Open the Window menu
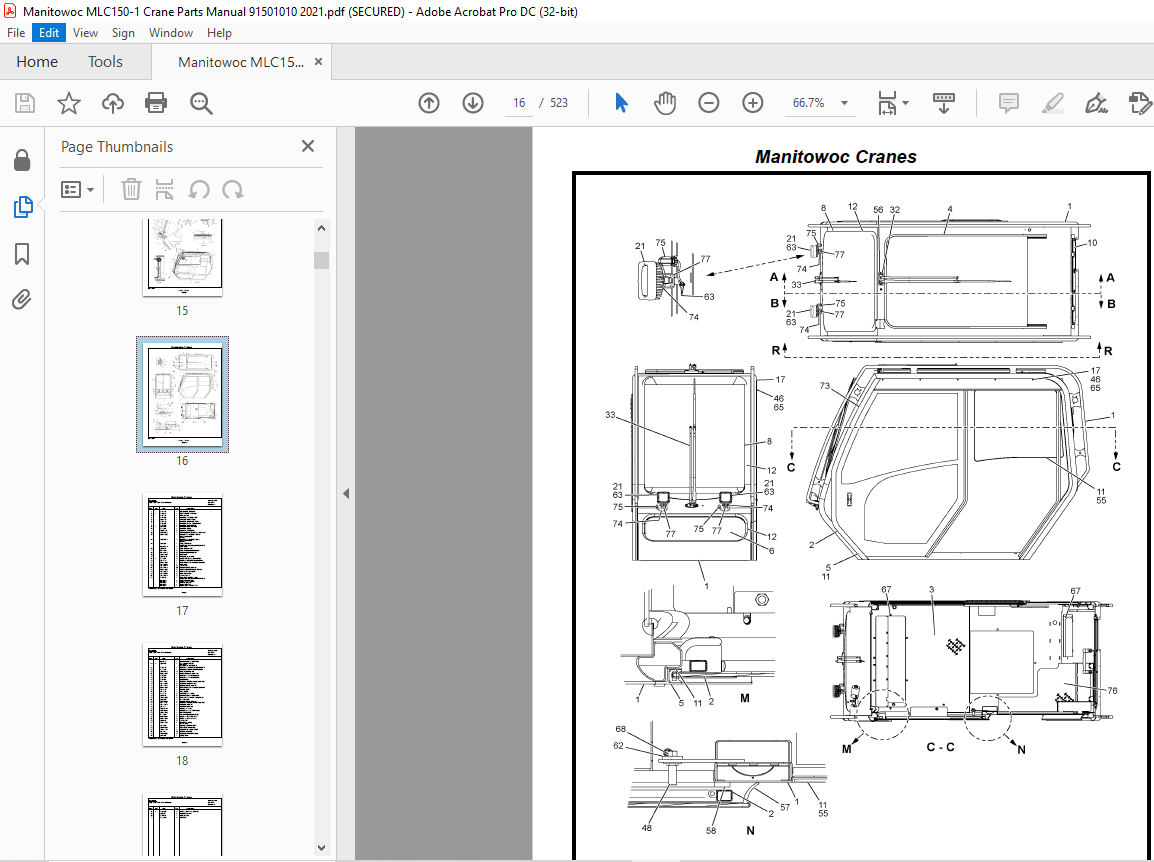Viewport: 1154px width, 862px height. 171,32
